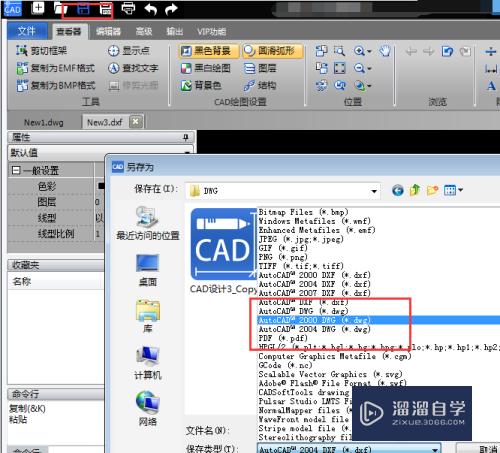Switch to 编辑器 tab
Screen dimensions: 500x453
coord(108,31)
